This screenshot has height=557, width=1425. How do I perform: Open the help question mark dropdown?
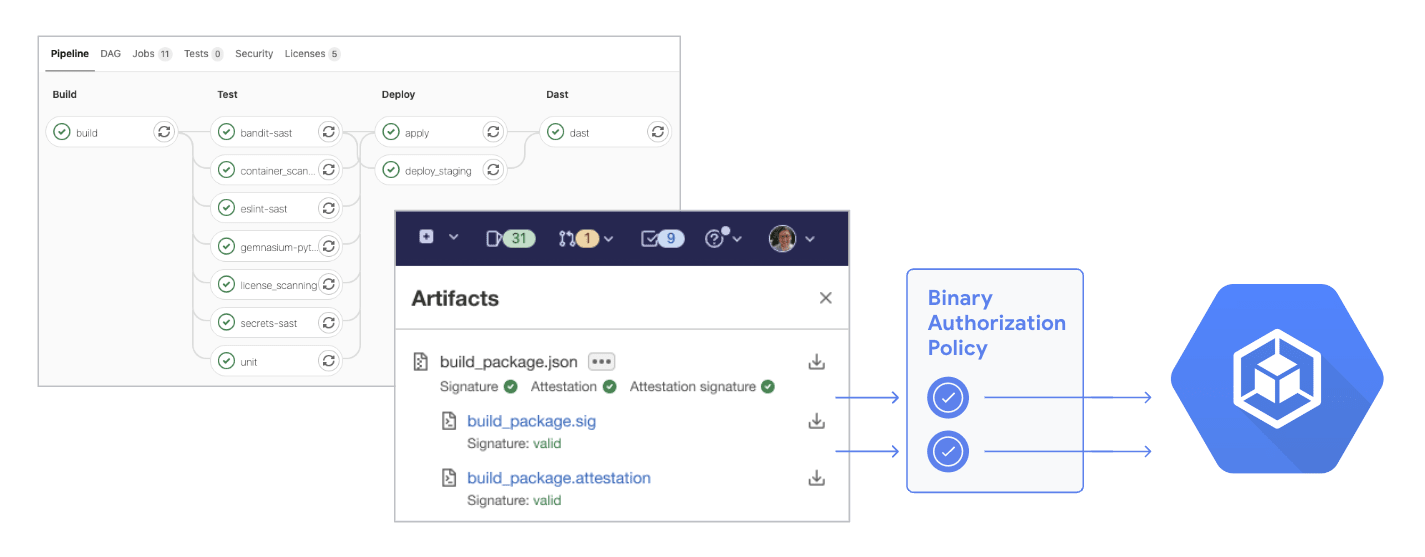pyautogui.click(x=724, y=238)
